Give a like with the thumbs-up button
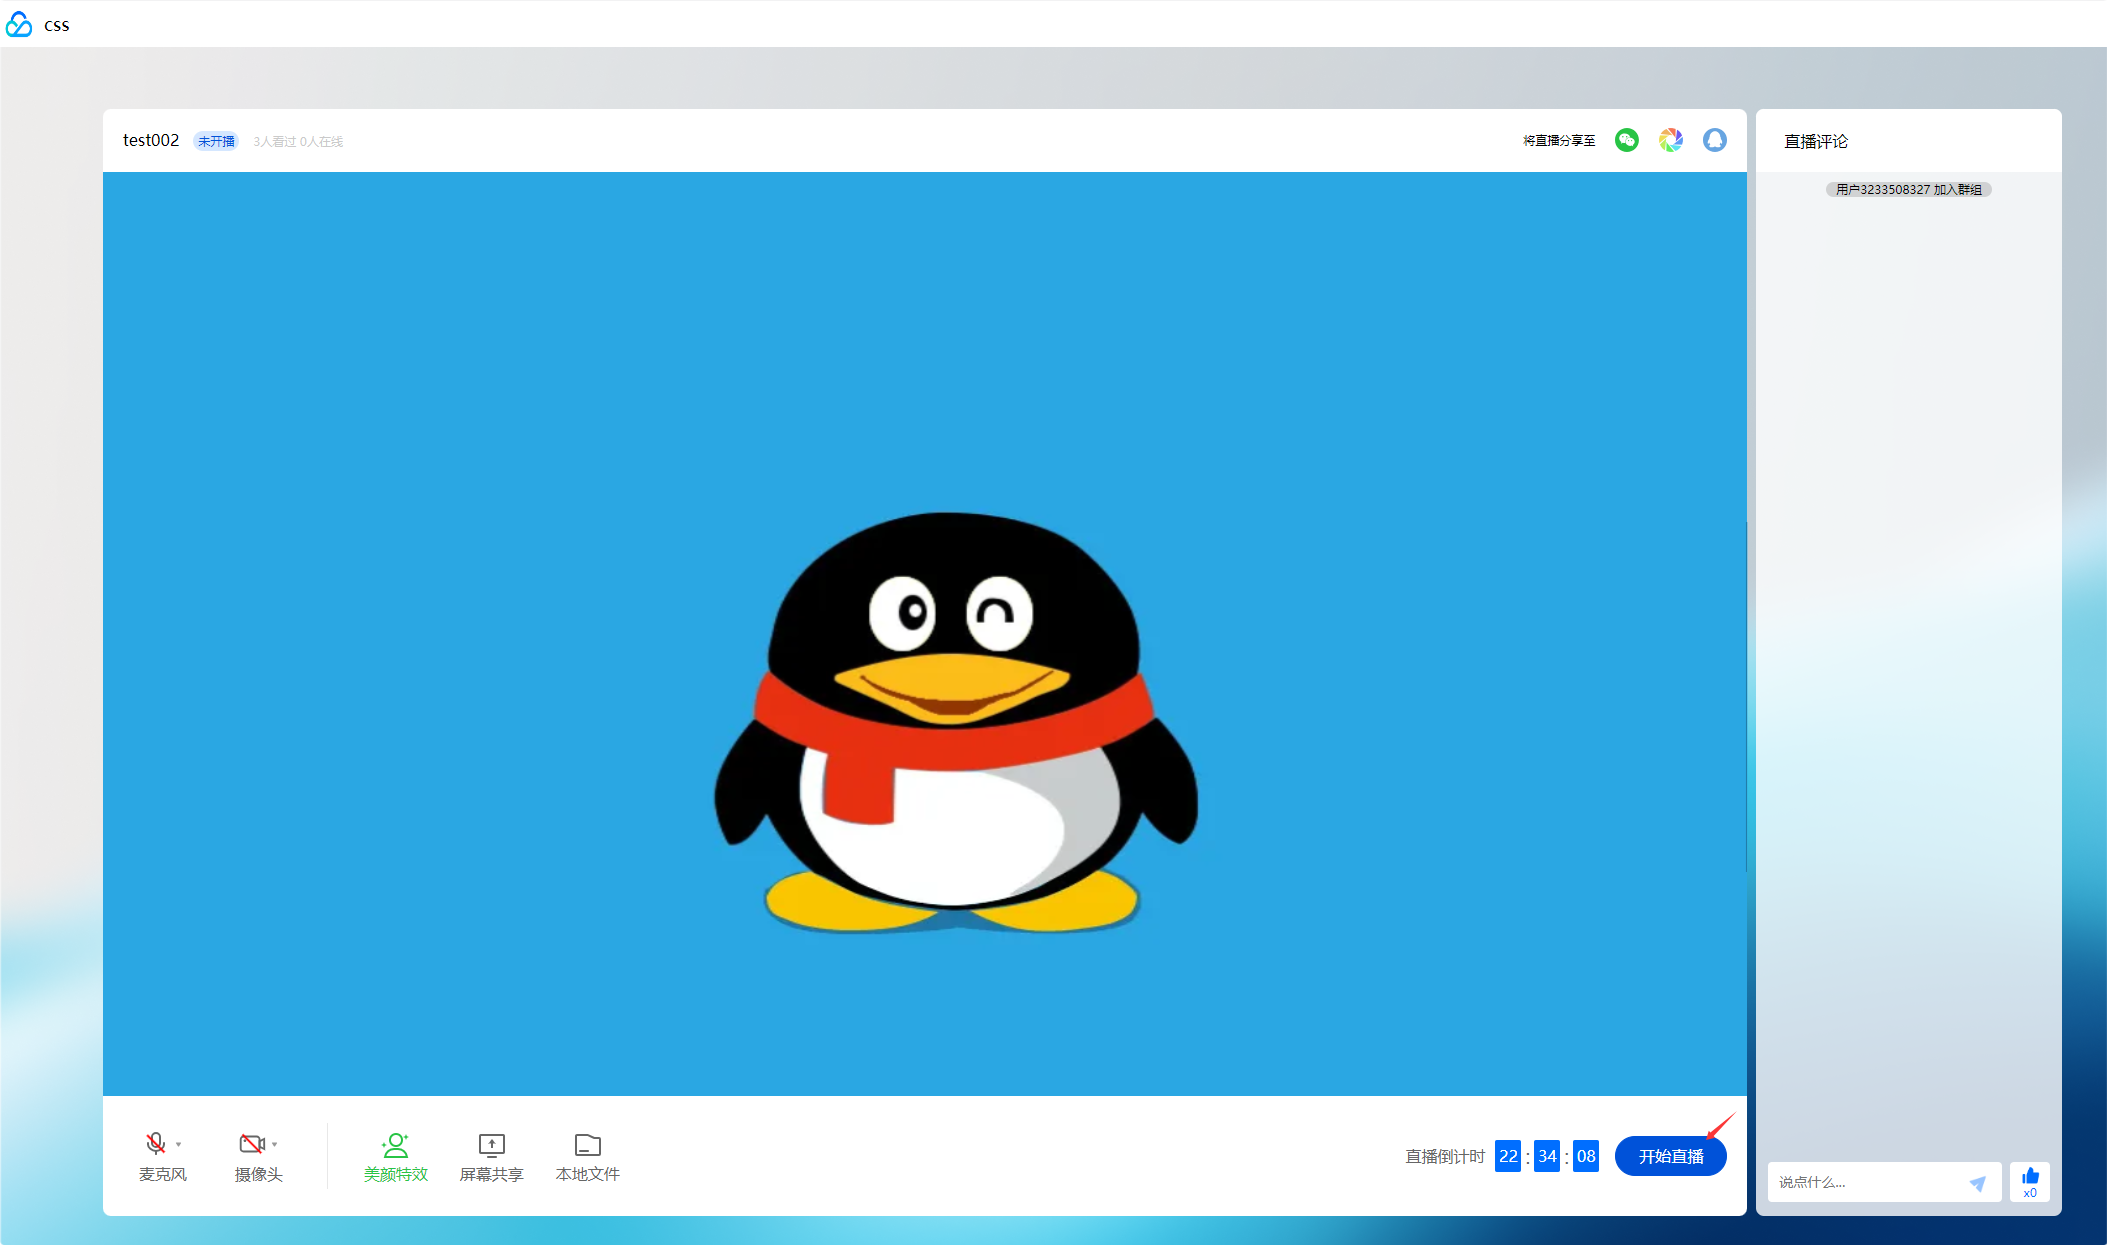Image resolution: width=2107 pixels, height=1245 pixels. pos(2030,1182)
